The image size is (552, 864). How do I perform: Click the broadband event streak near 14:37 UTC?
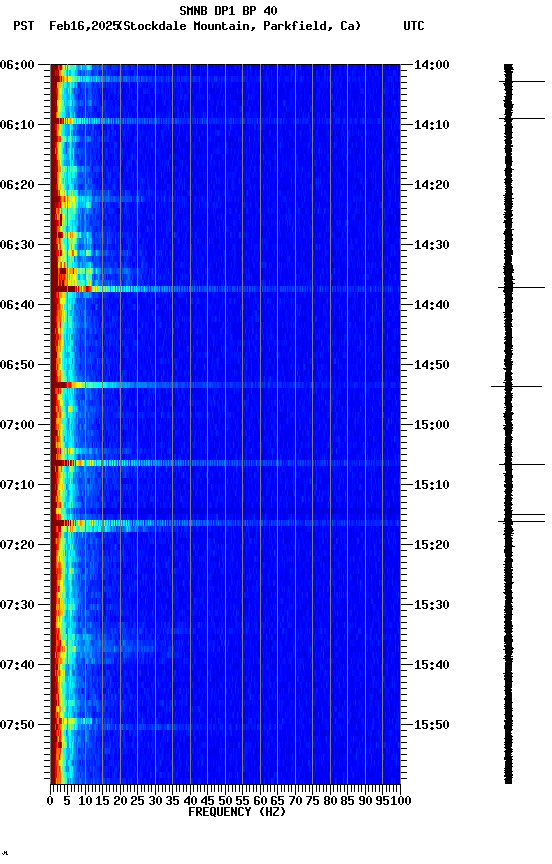point(225,289)
